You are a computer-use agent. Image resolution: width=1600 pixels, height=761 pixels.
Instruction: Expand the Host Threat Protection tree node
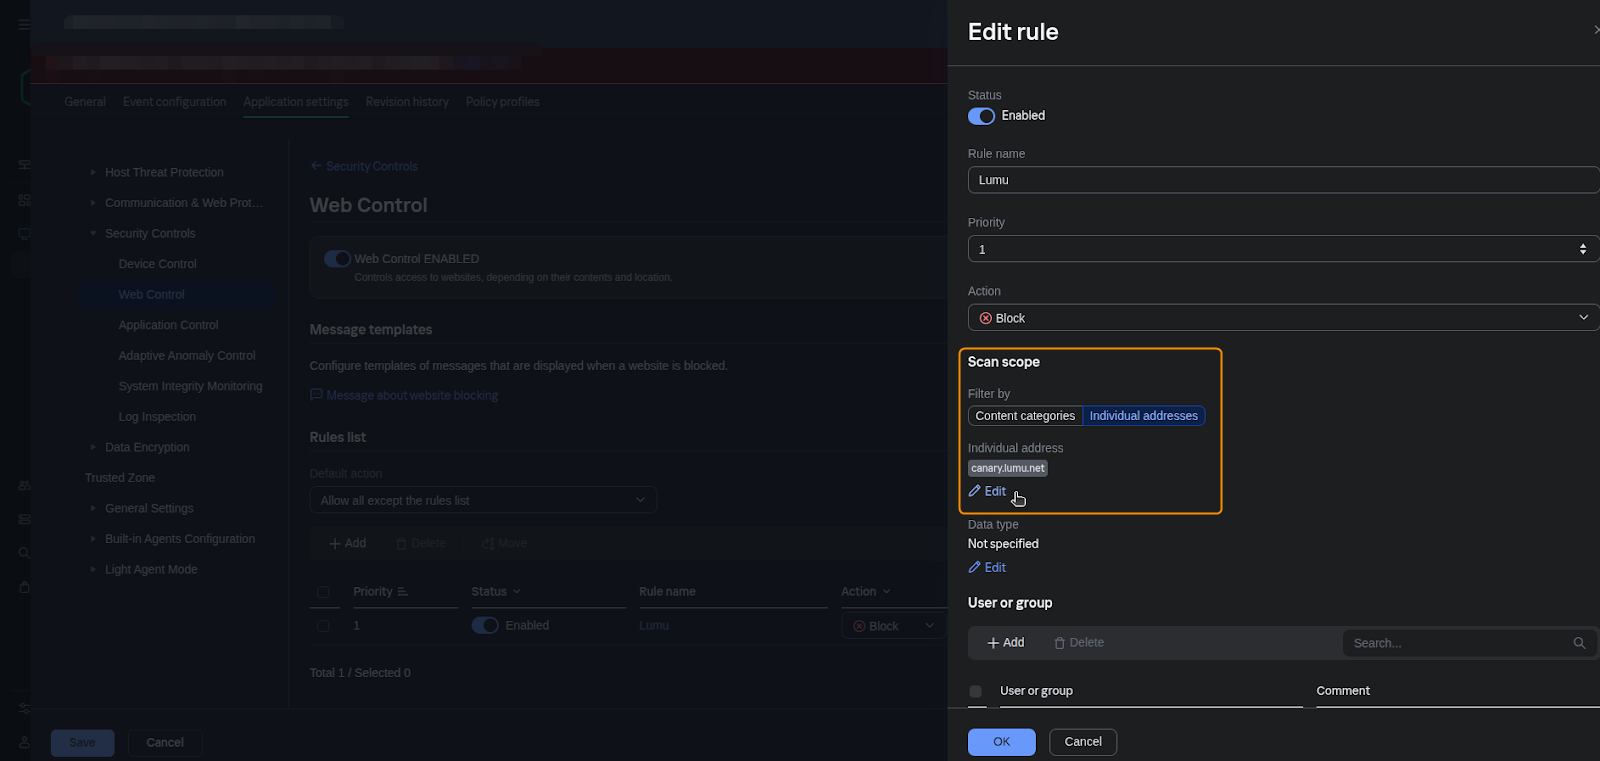click(x=93, y=172)
